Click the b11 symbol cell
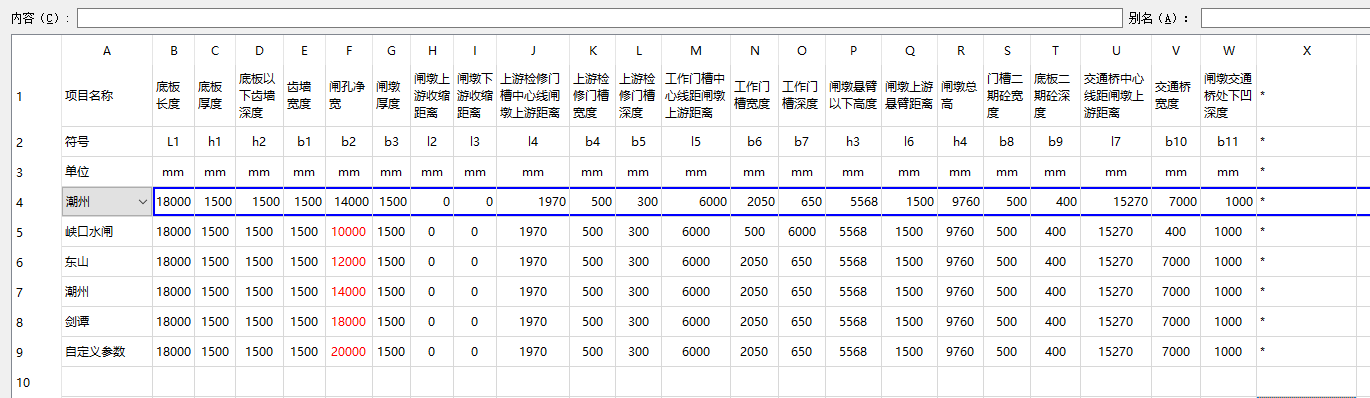The height and width of the screenshot is (398, 1370). (x=1228, y=142)
